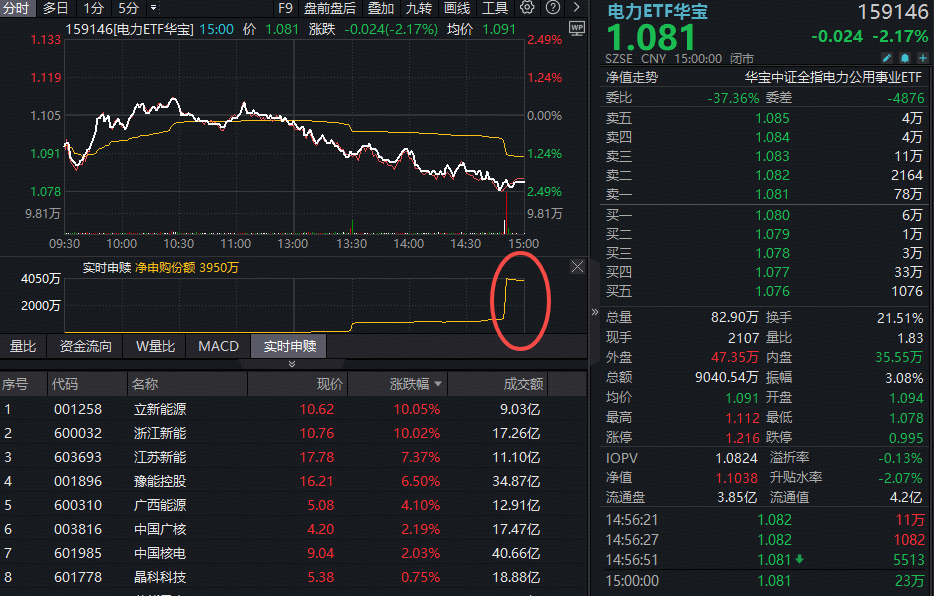This screenshot has width=934, height=596.
Task: Add 电力ETF华宝 to watchlist with plus icon
Action: (922, 59)
